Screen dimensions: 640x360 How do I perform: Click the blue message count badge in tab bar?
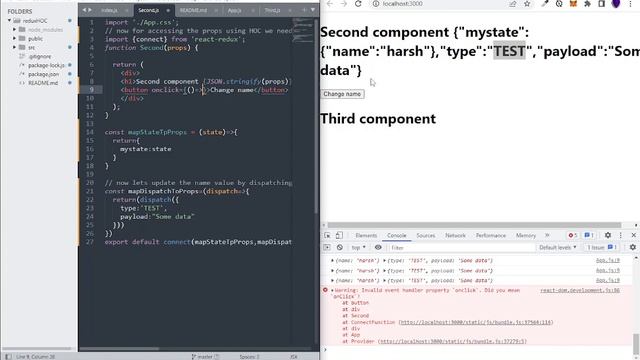[589, 235]
